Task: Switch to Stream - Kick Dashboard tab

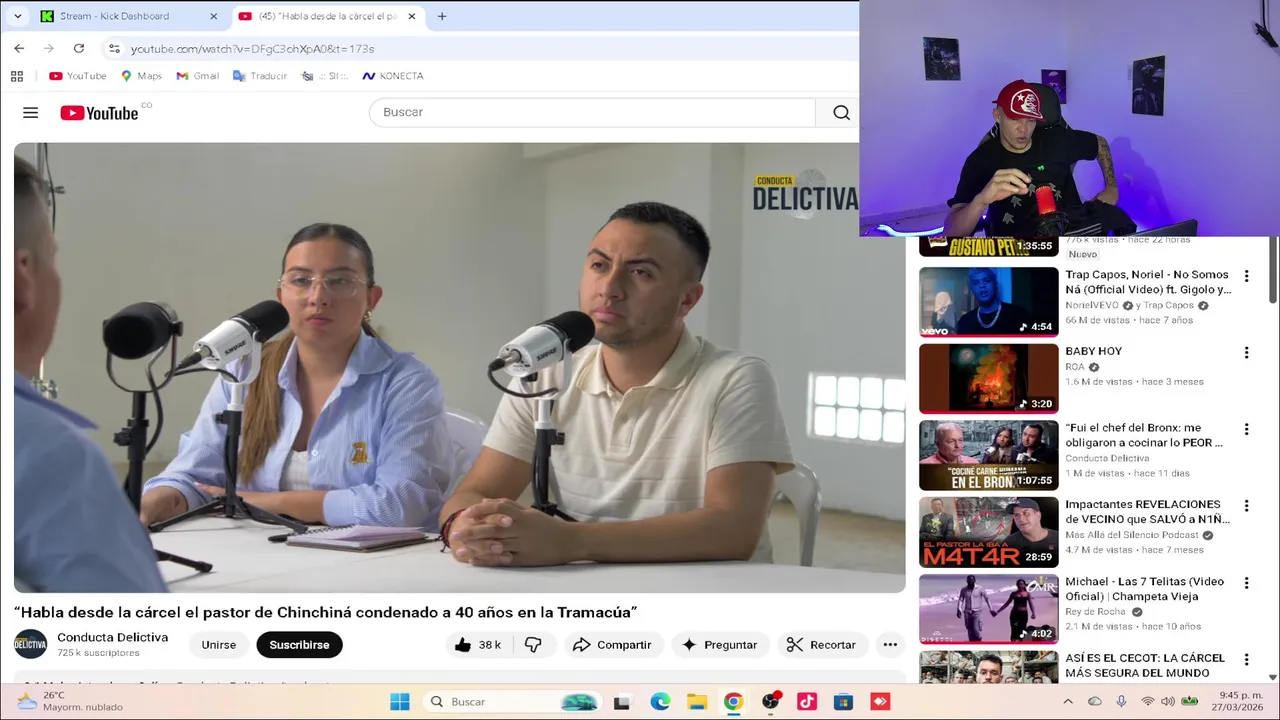Action: point(128,16)
